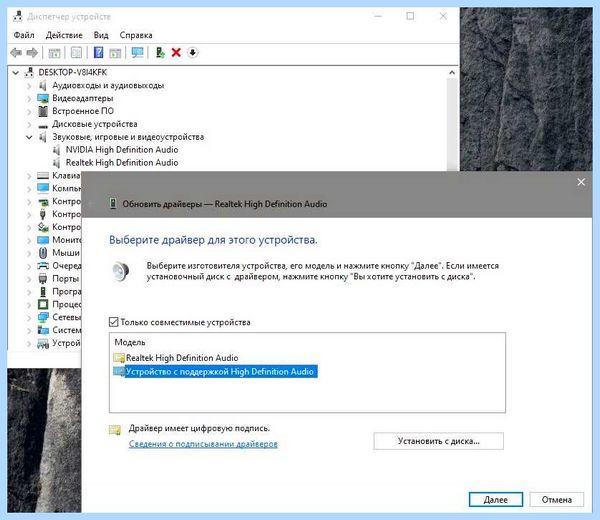Screen dimensions: 600x520
Task: Collapse the DESKTOP-V8I4KFK root node
Action: click(x=16, y=72)
